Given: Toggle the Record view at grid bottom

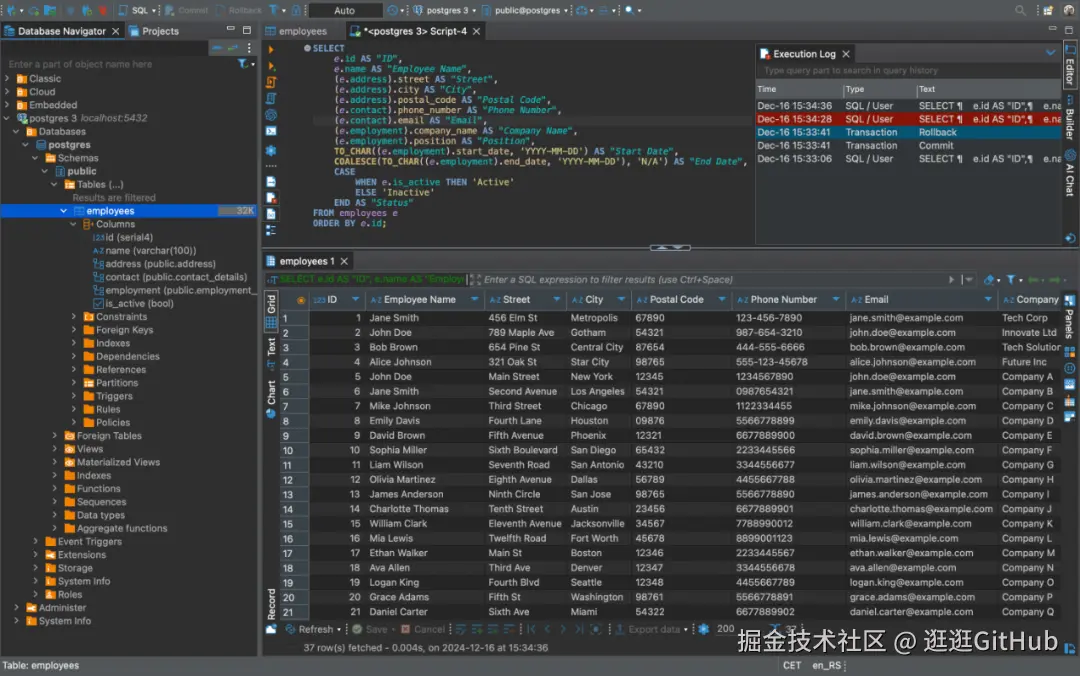Looking at the screenshot, I should 271,603.
